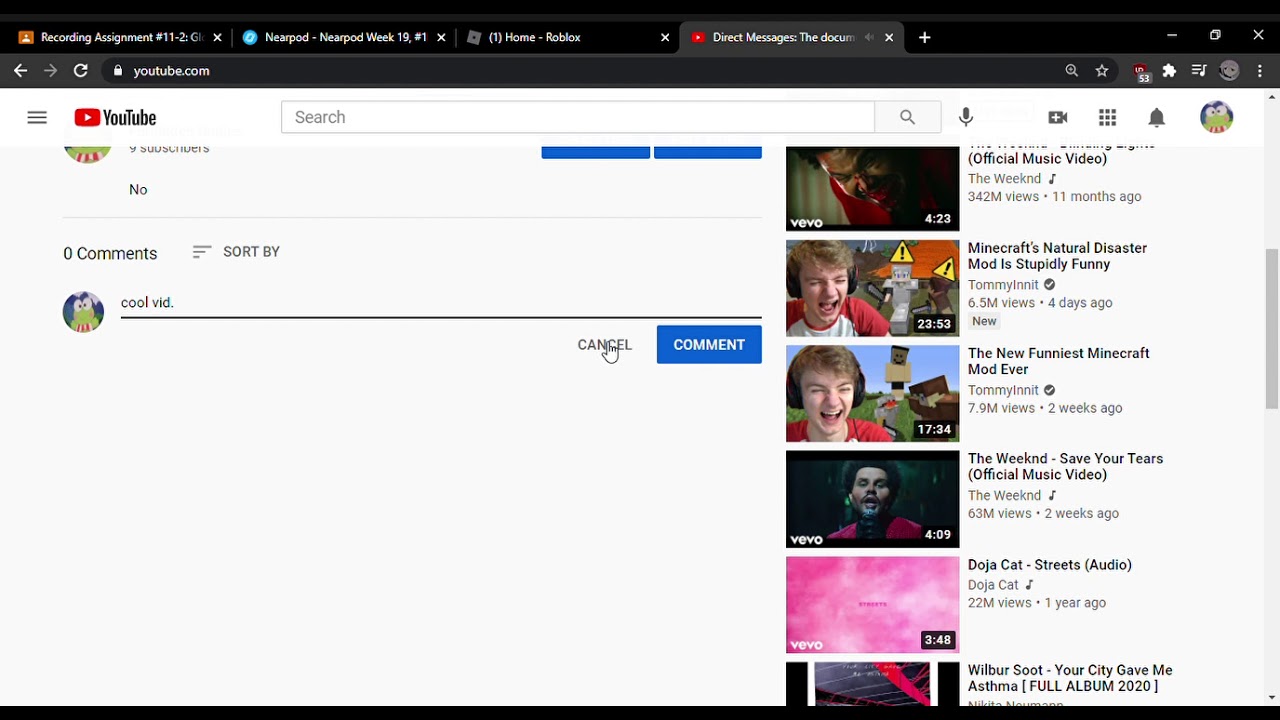Open the YouTube hamburger guide menu
The width and height of the screenshot is (1280, 720).
(x=37, y=117)
